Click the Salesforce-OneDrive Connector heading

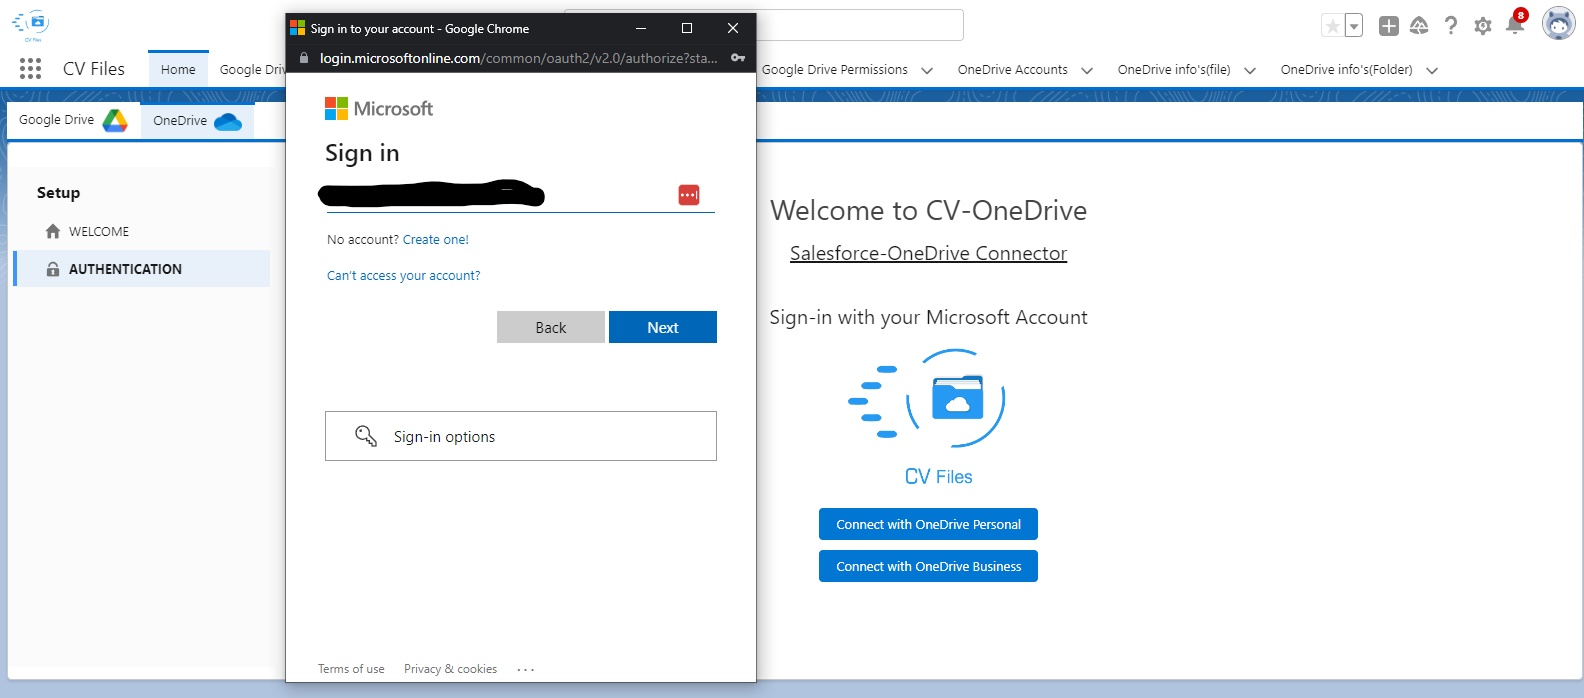point(928,253)
